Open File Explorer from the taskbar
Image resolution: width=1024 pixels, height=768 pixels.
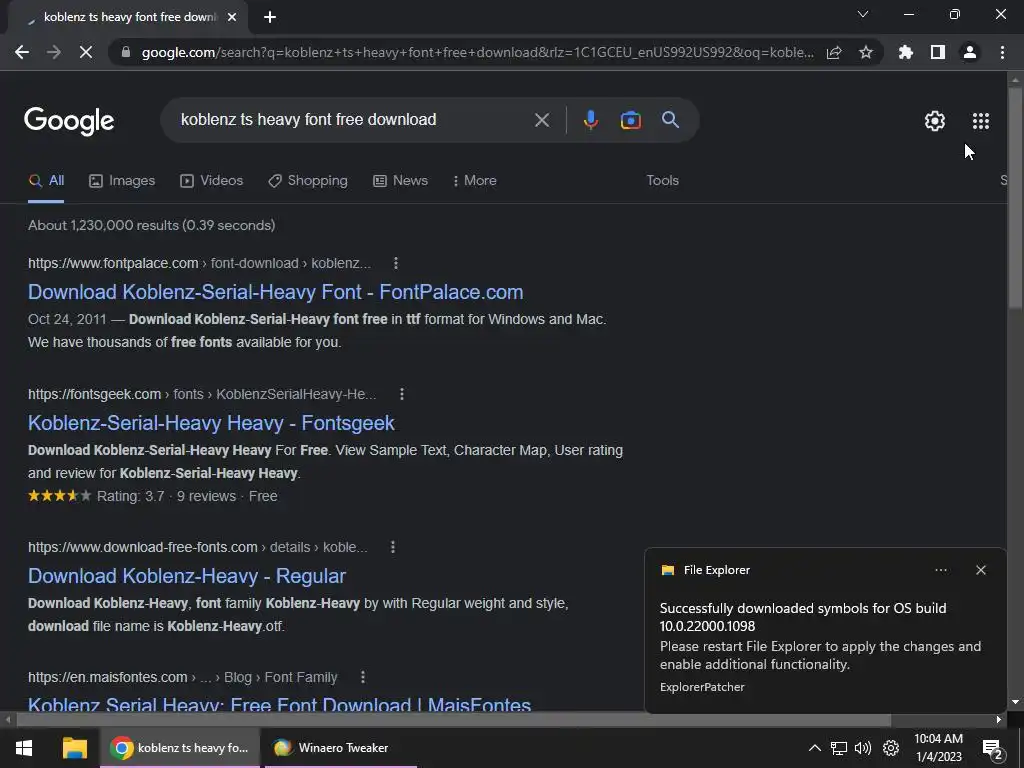[x=74, y=748]
